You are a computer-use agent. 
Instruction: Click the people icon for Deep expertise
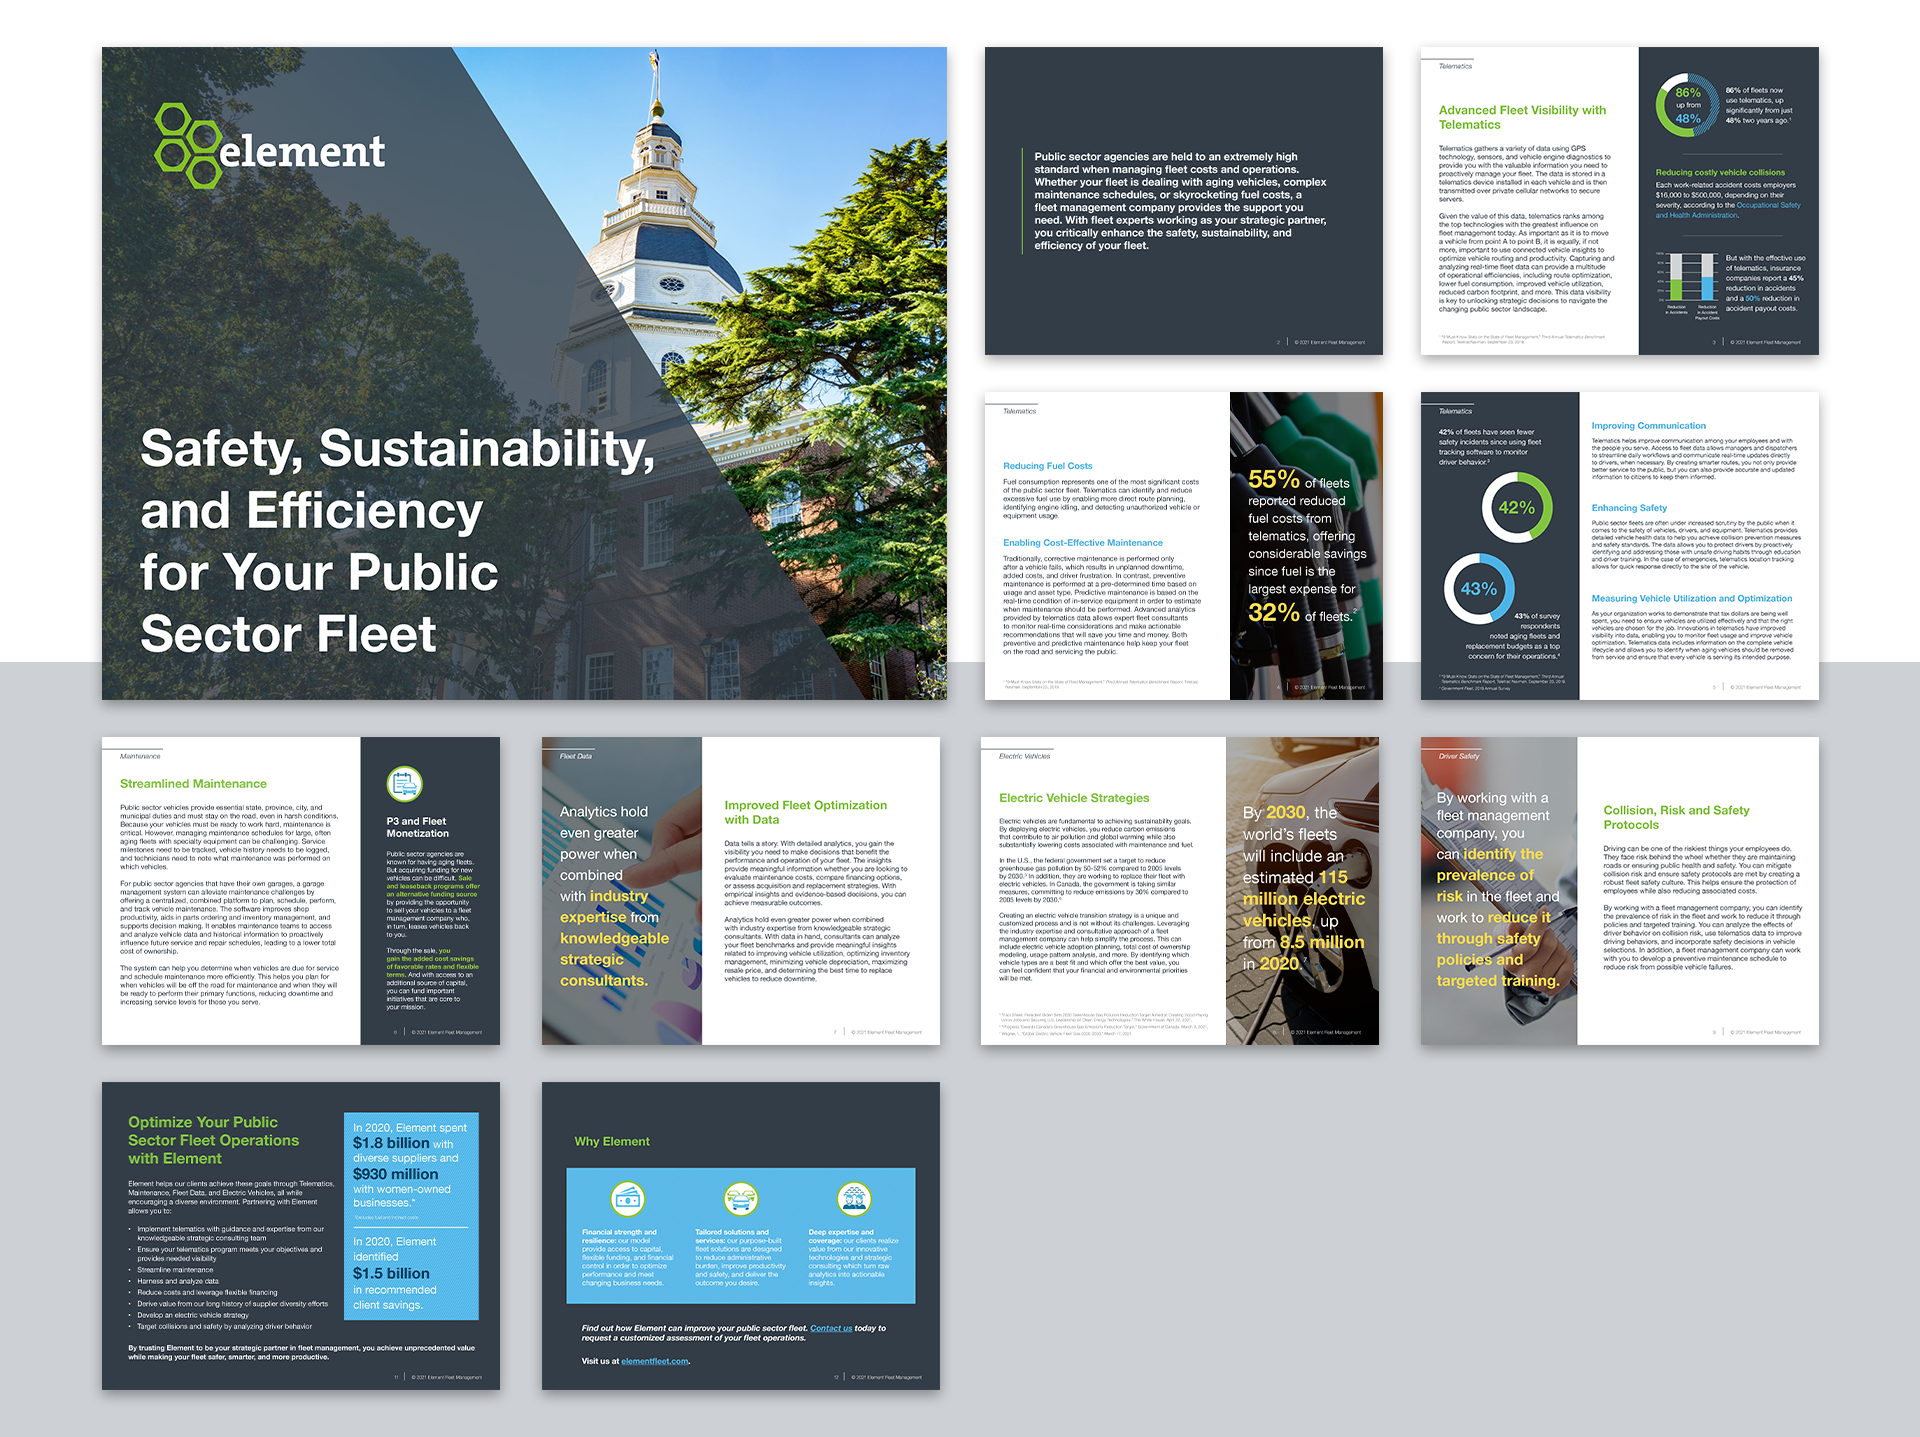coord(854,1197)
